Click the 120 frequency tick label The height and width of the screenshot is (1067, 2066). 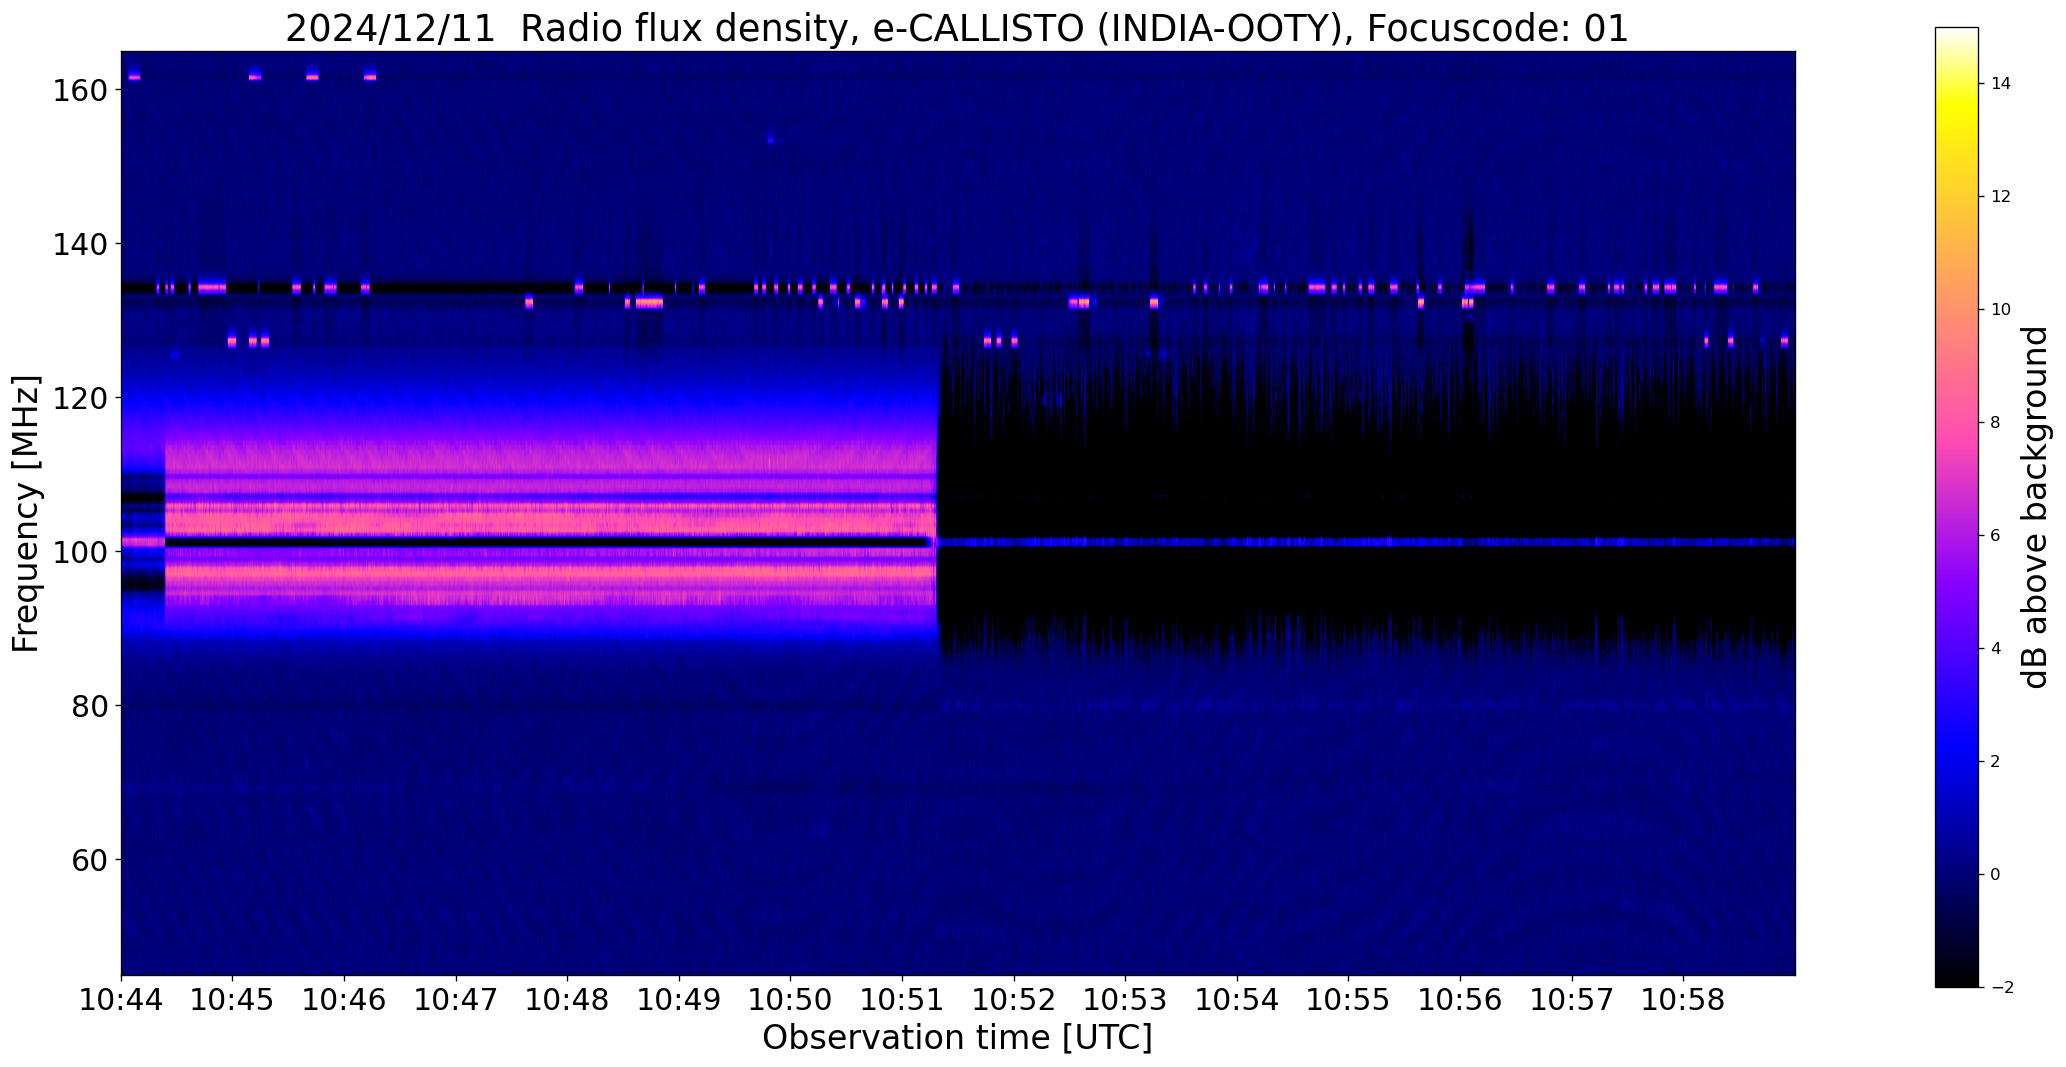pyautogui.click(x=78, y=398)
